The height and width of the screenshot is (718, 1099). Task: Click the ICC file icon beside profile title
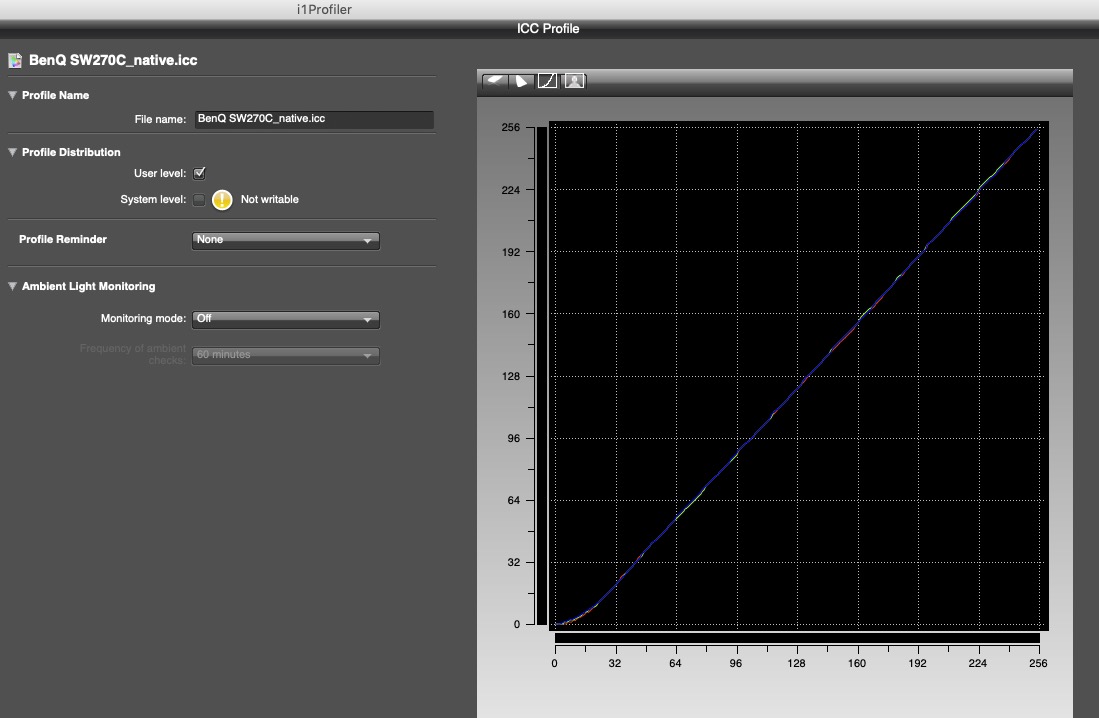pos(15,60)
